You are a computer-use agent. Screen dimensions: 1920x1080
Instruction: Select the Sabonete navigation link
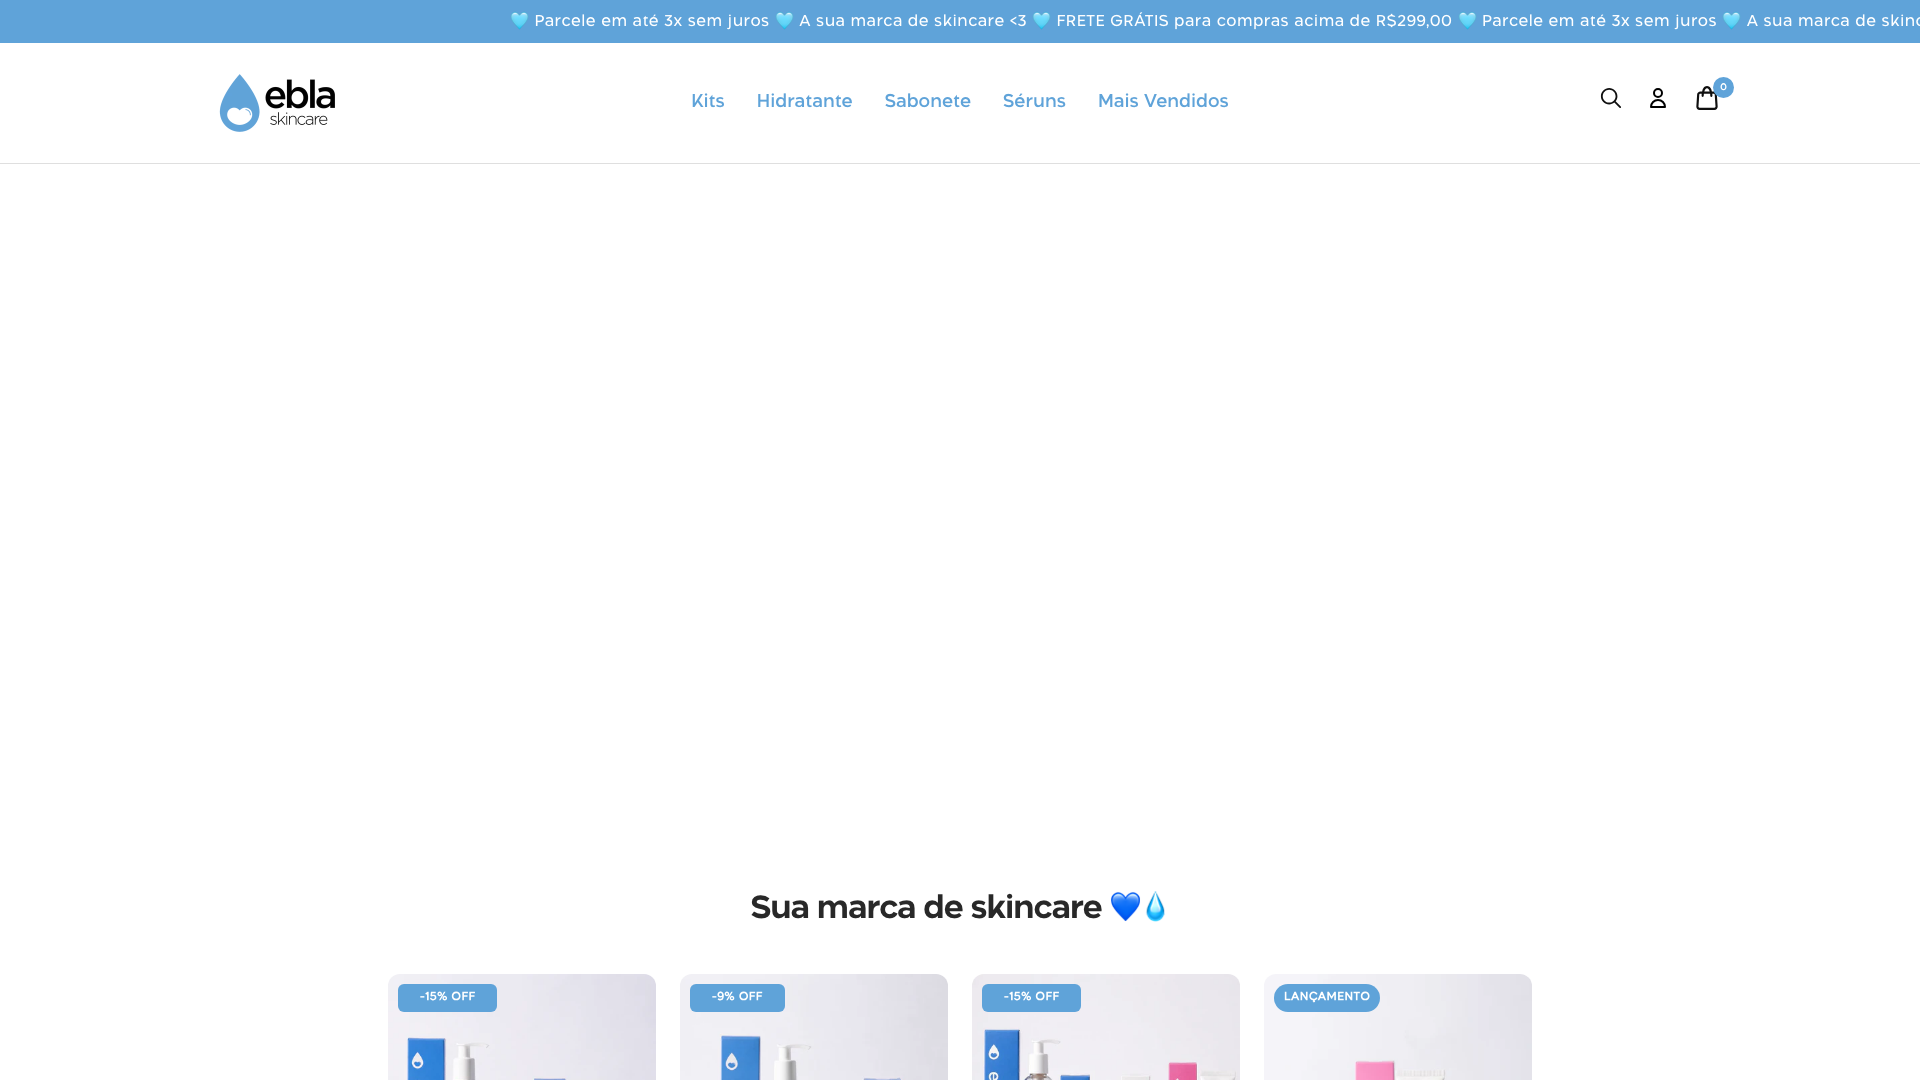coord(927,101)
